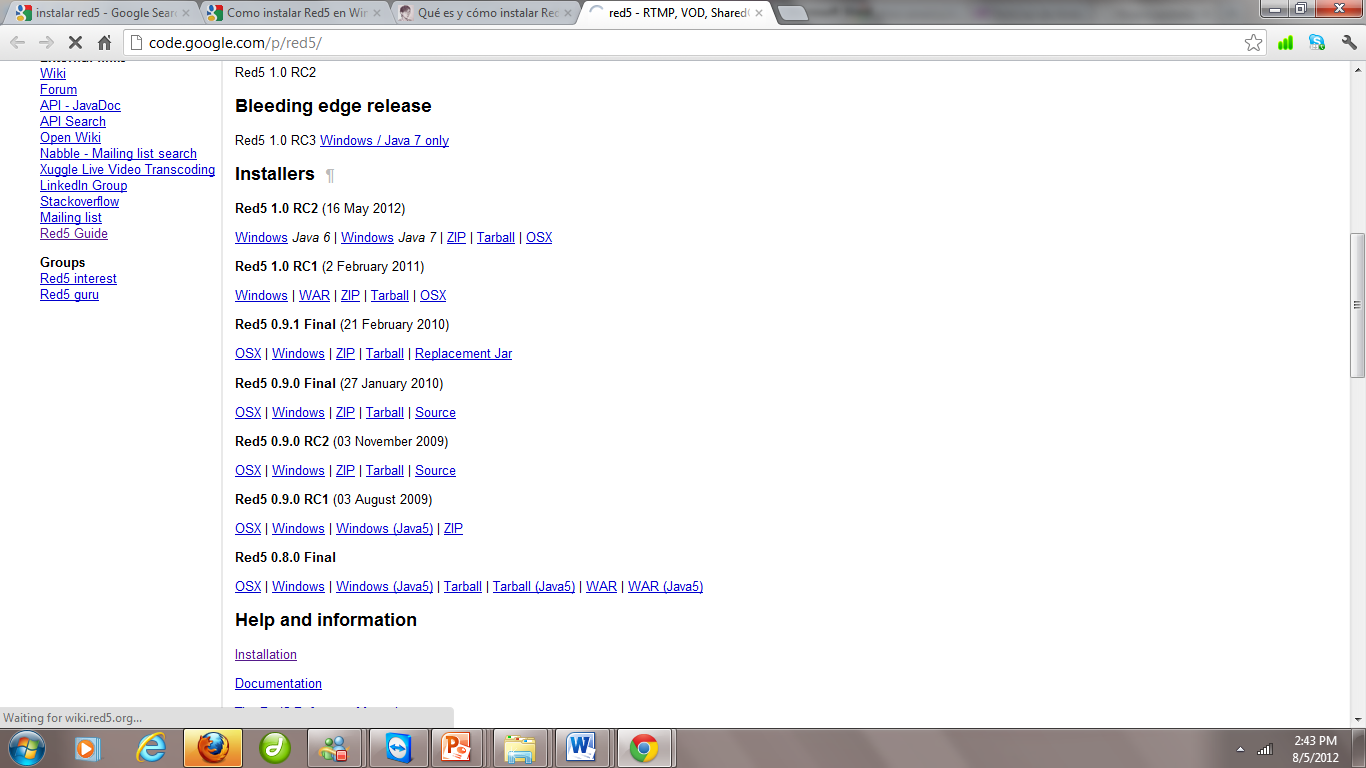The height and width of the screenshot is (768, 1366).
Task: Open the Documentation help link
Action: pos(278,683)
